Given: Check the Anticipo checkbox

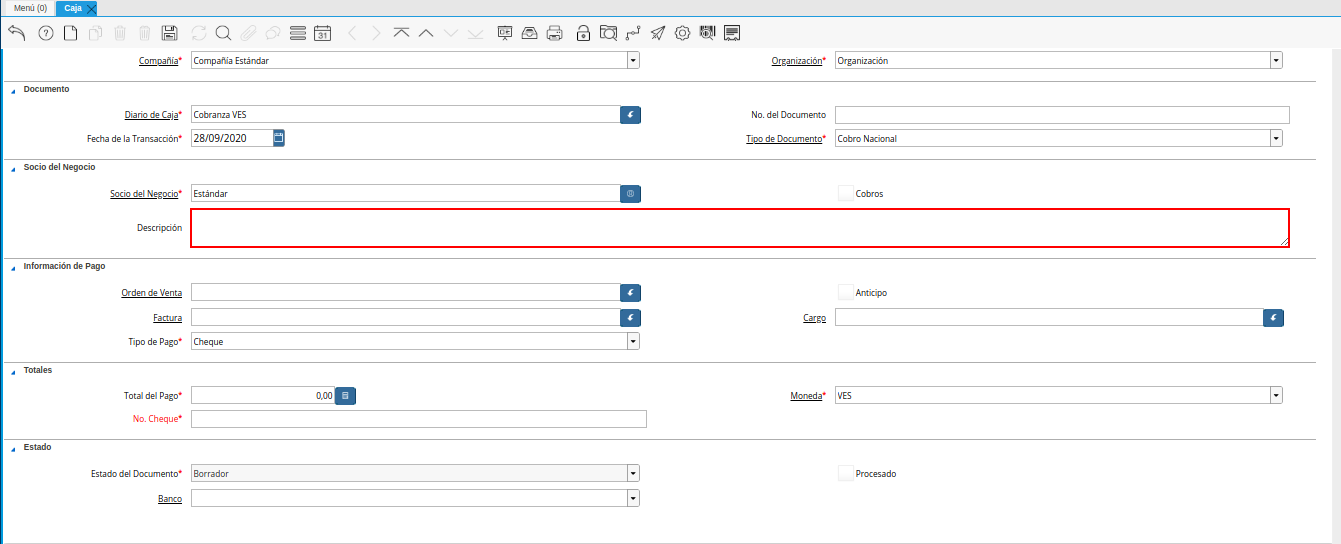Looking at the screenshot, I should coord(846,293).
